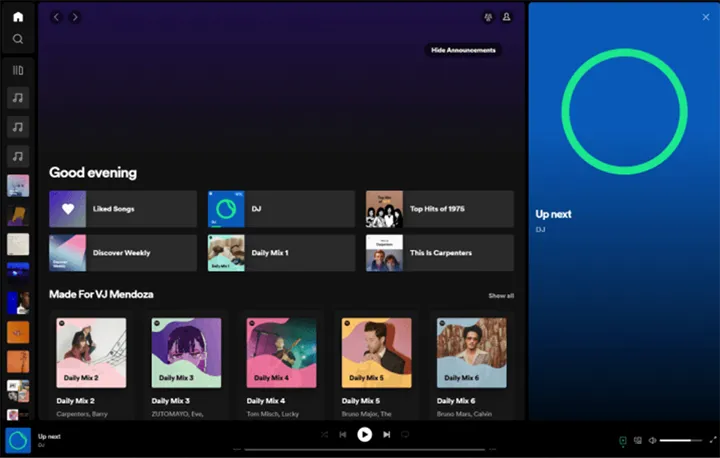Click the Daily Mix 6 title text
Image resolution: width=720 pixels, height=458 pixels.
coord(456,401)
